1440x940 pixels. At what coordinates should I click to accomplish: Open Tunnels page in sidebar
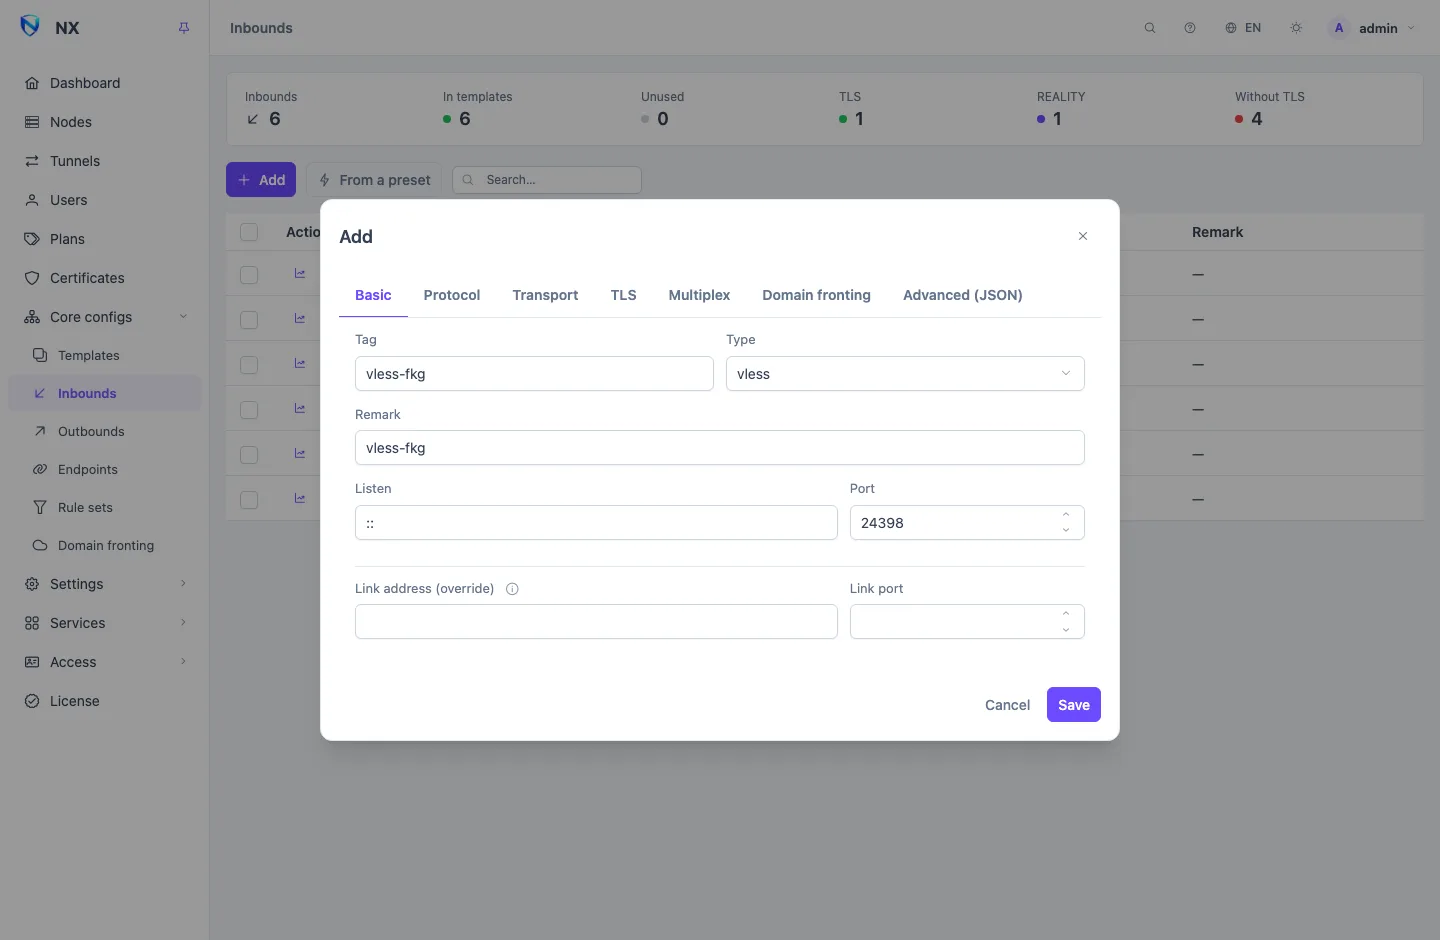tap(105, 161)
